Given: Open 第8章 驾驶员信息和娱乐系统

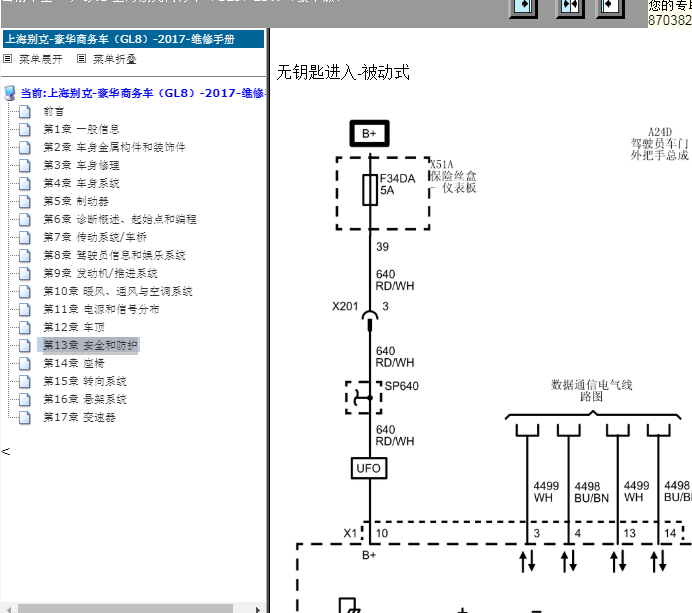Looking at the screenshot, I should 114,255.
